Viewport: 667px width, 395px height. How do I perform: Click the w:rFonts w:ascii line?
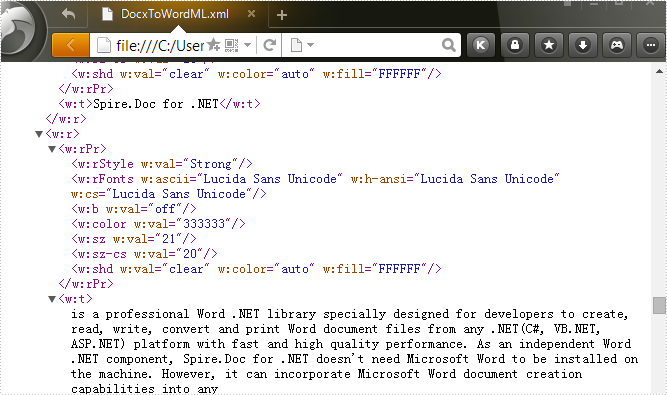(315, 179)
